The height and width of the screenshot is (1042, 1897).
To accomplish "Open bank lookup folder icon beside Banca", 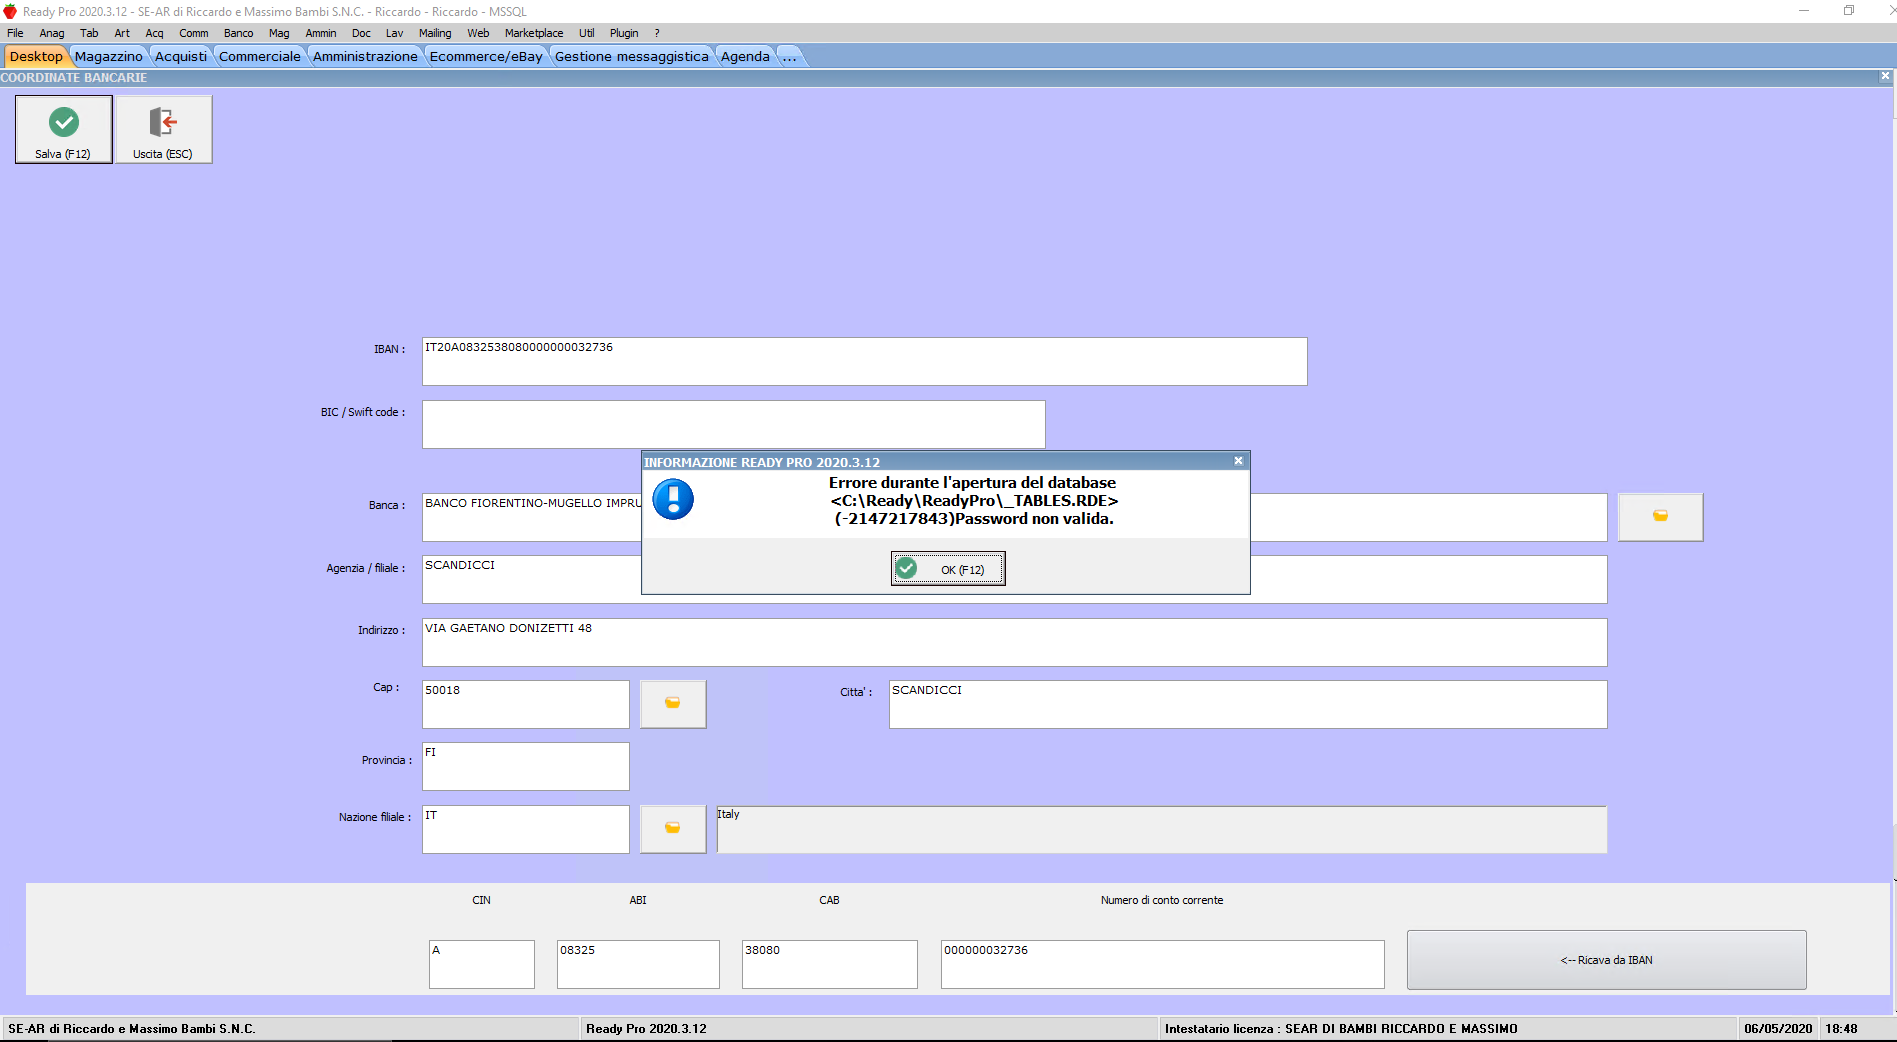I will tap(1660, 516).
